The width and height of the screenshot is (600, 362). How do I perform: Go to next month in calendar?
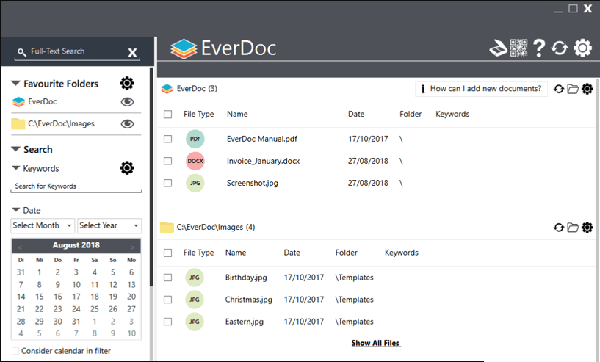(x=132, y=247)
